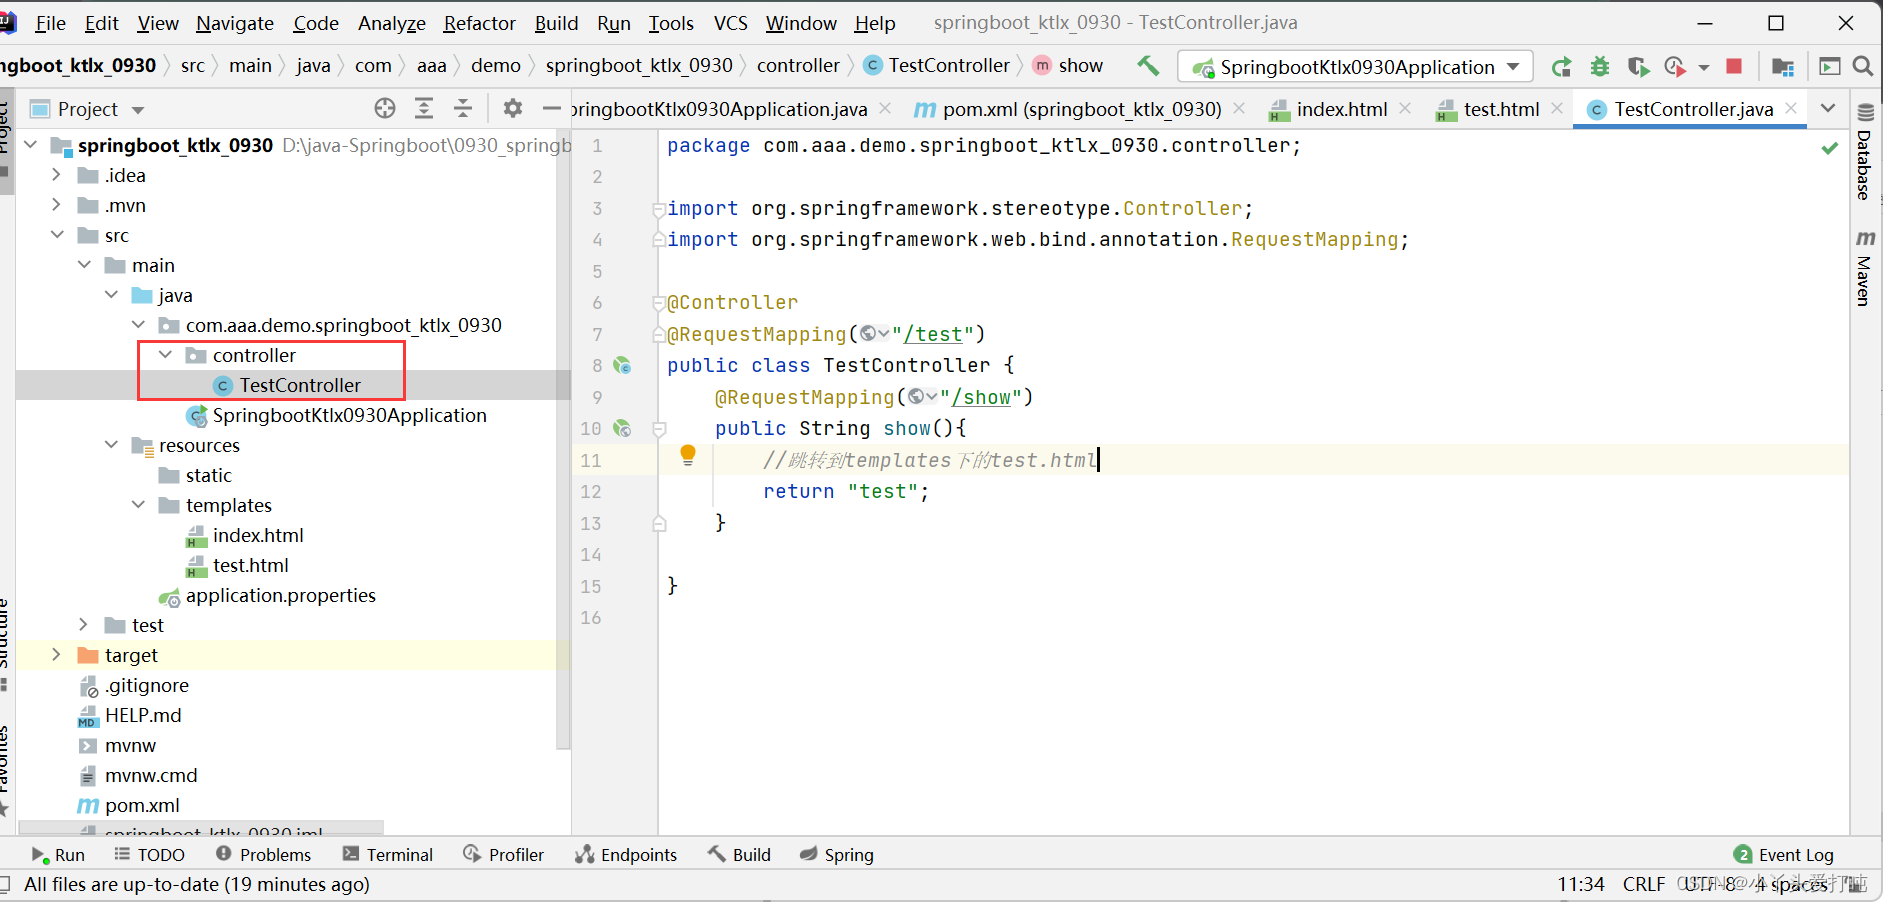This screenshot has height=902, width=1883.
Task: Show hidden editor tabs chevron
Action: 1828,108
